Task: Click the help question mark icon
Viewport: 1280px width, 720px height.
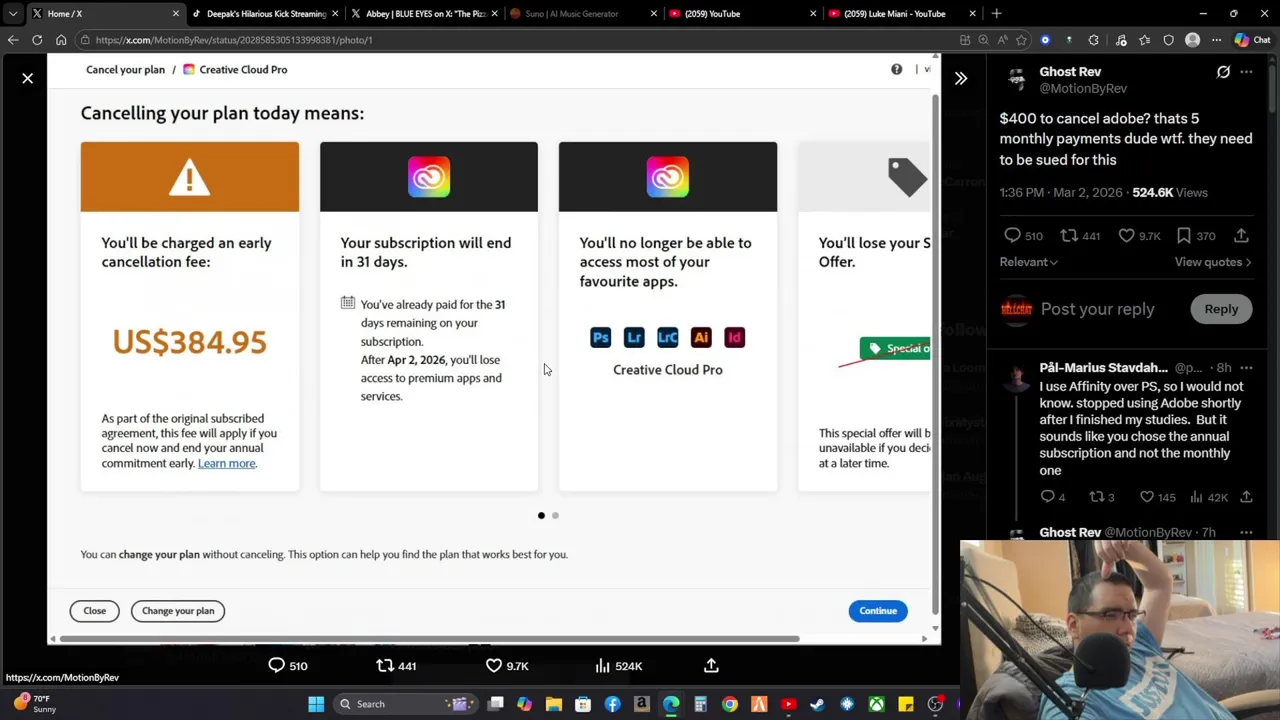Action: coord(896,69)
